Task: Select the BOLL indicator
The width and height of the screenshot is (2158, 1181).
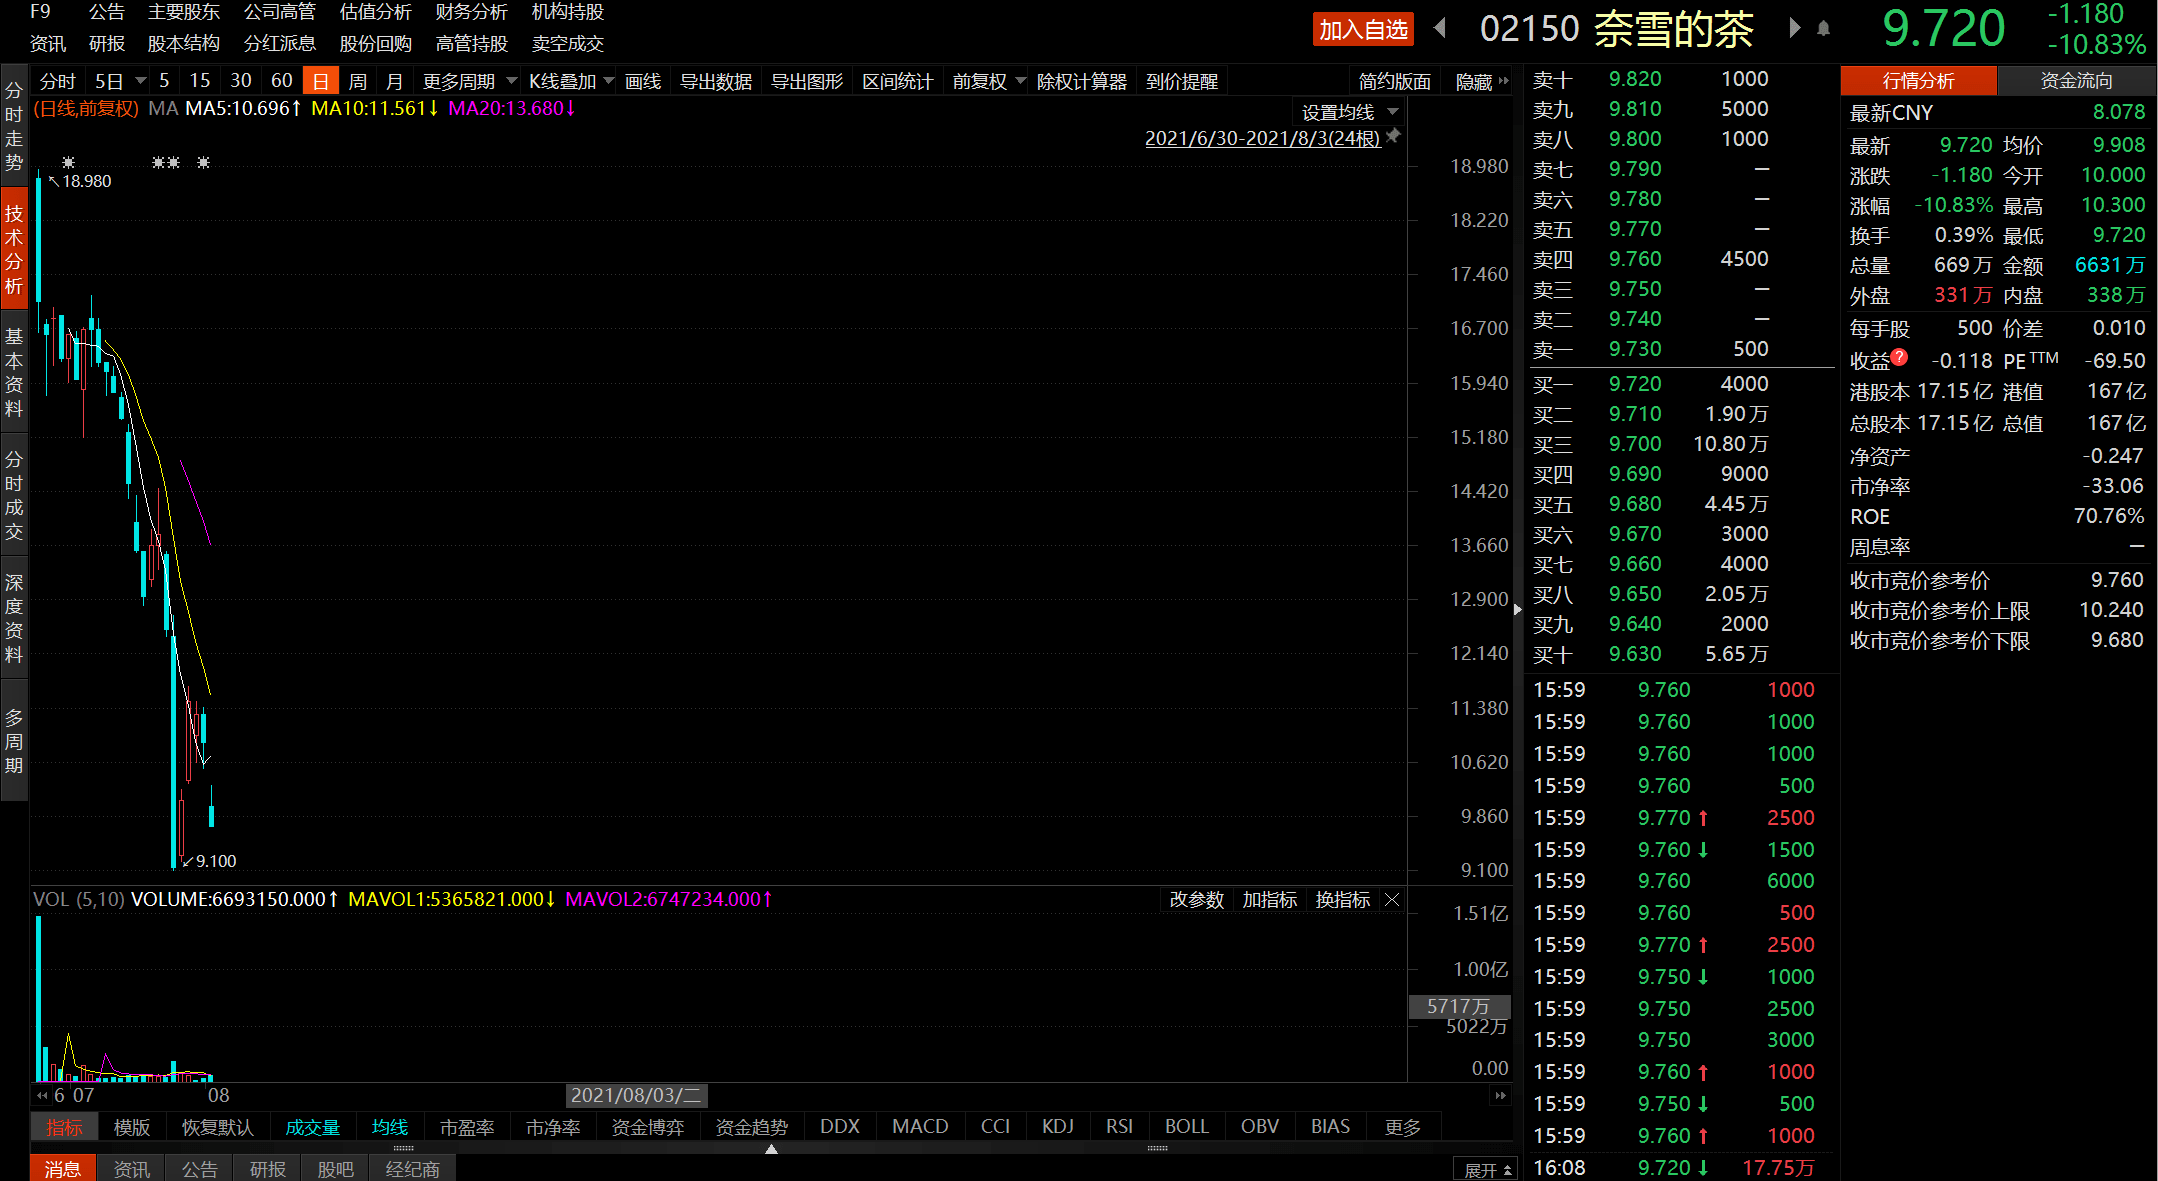Action: (x=1187, y=1127)
